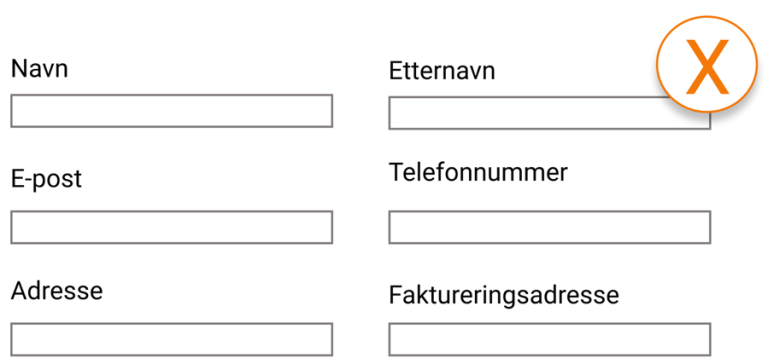Place cursor in surname box under Etternavn
768x364 pixels.
[550, 113]
